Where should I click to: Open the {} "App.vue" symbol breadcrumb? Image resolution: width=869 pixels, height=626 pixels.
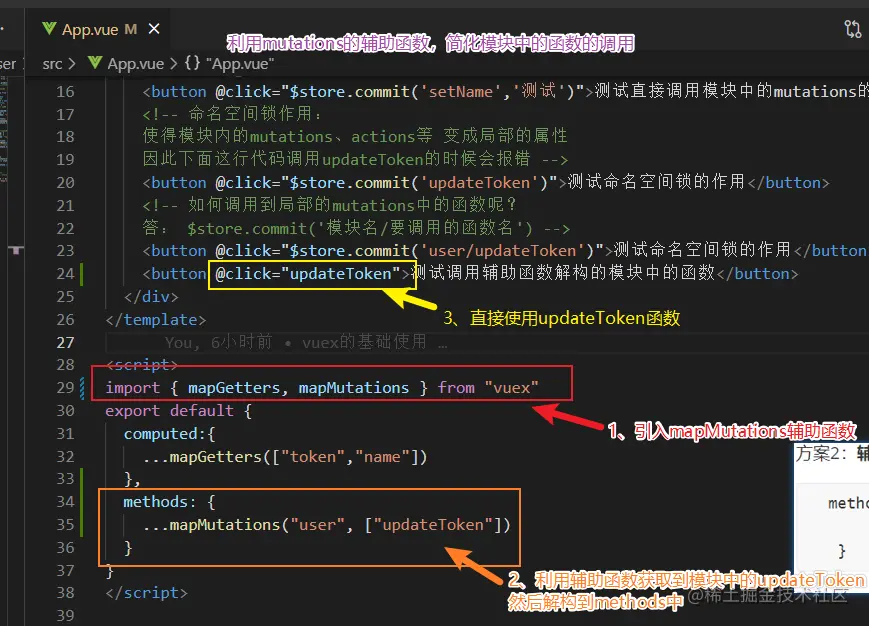pyautogui.click(x=229, y=63)
